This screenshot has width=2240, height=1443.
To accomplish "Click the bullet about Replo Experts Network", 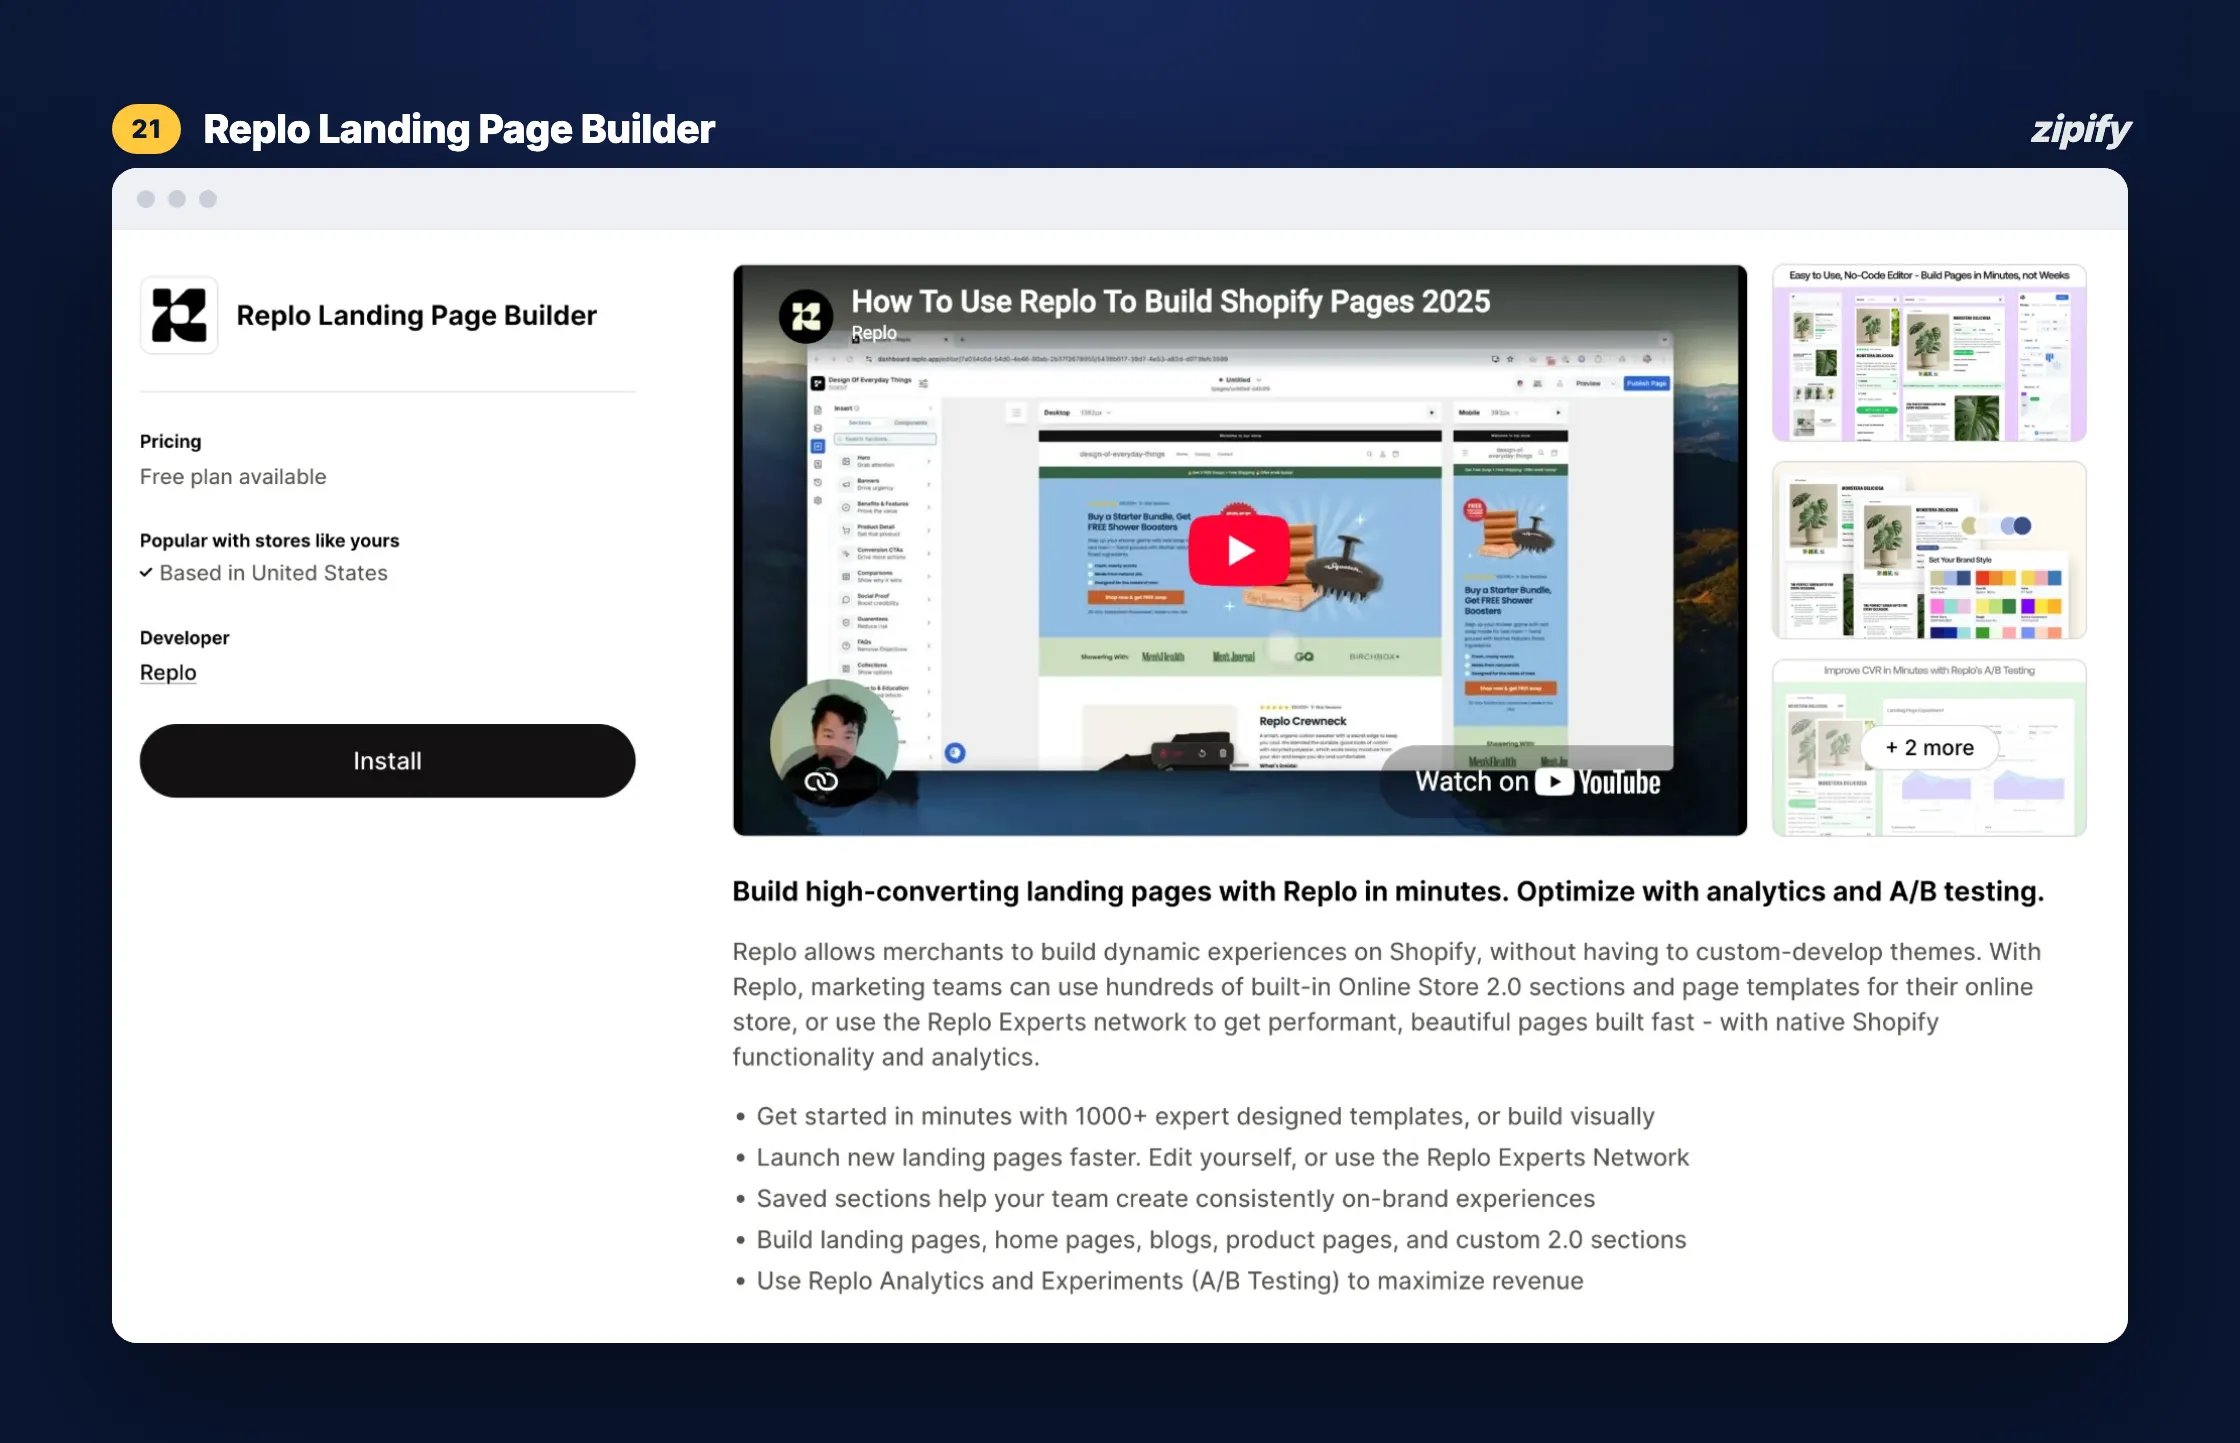I will click(x=1222, y=1157).
